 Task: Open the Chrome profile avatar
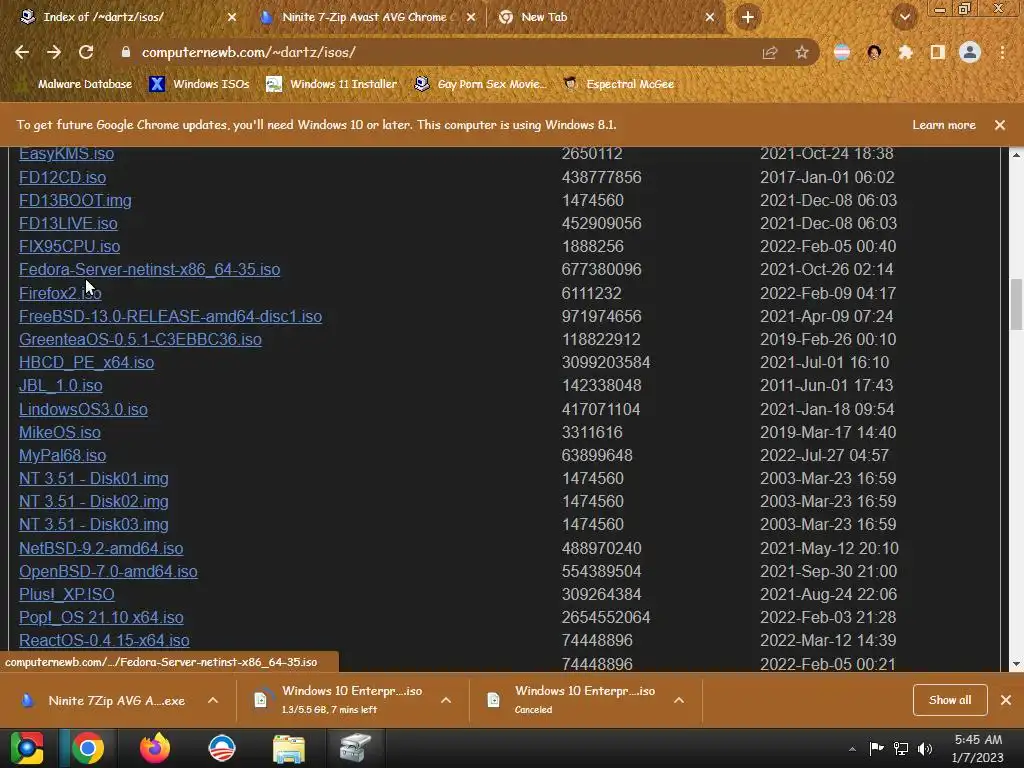(x=970, y=52)
